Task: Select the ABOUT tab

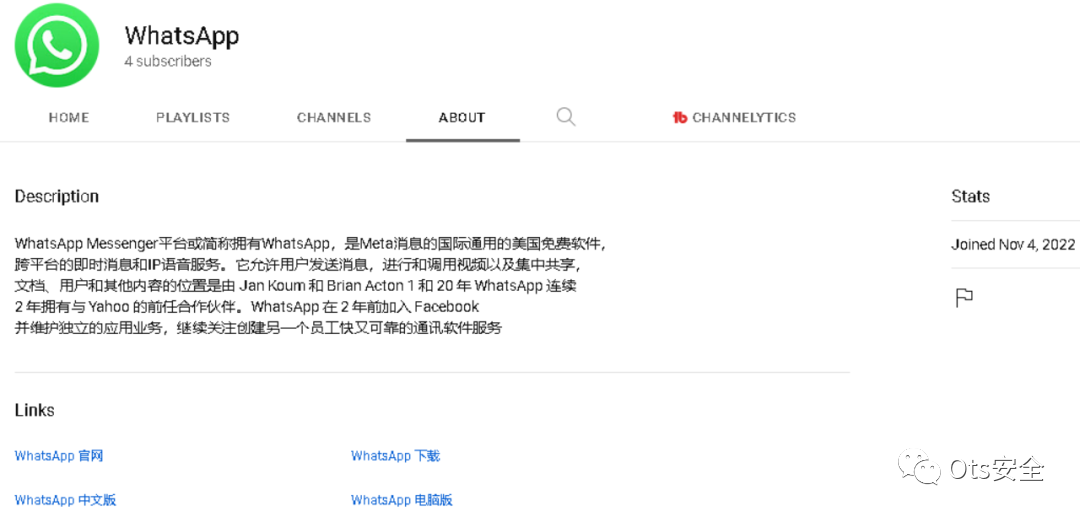Action: coord(462,118)
